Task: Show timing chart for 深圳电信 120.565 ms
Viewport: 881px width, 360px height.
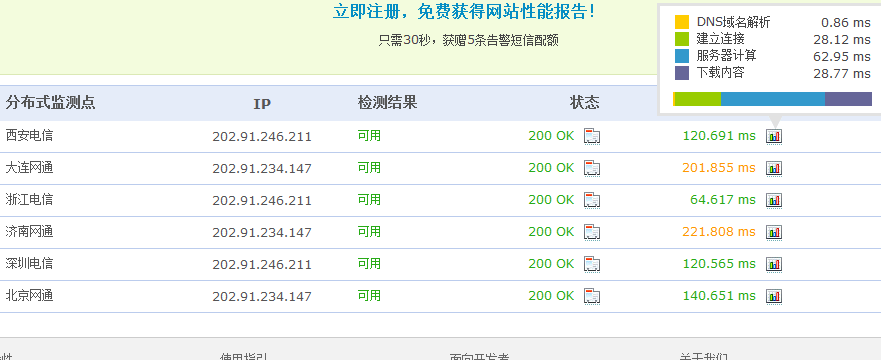Action: tap(774, 264)
